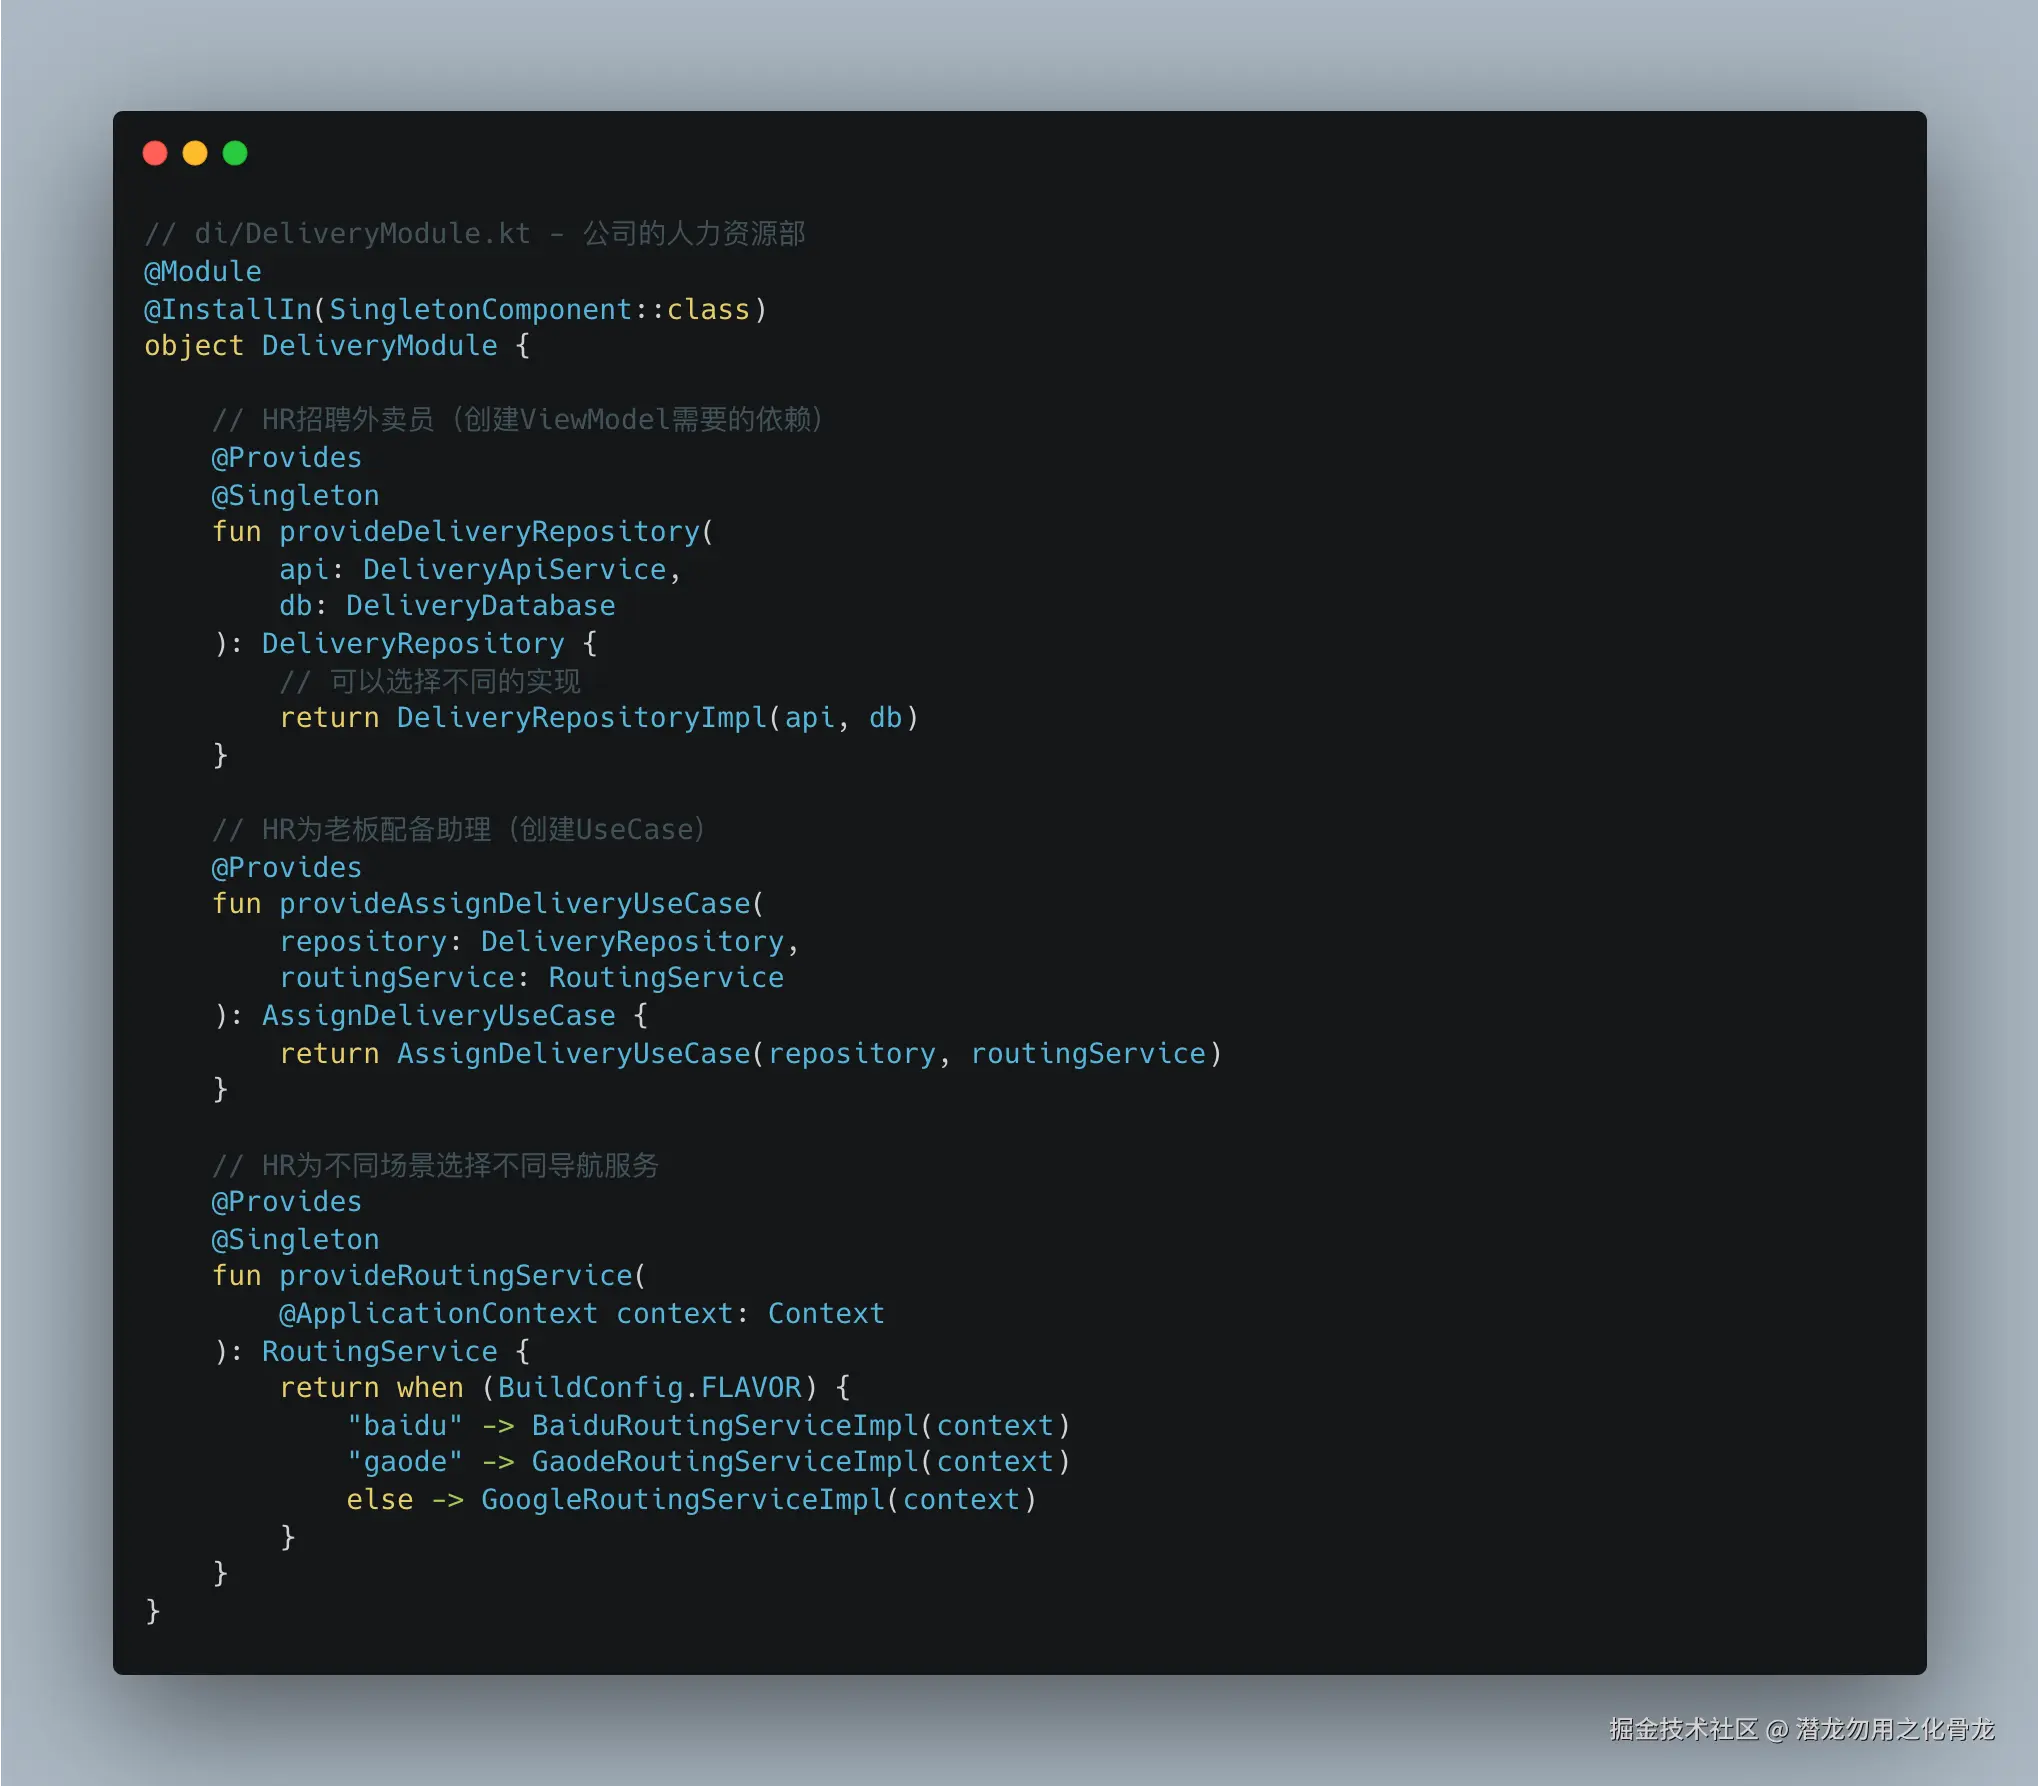Click SingletonComponent in the InstallIn line
Viewport: 2038px width, 1786px height.
[480, 310]
